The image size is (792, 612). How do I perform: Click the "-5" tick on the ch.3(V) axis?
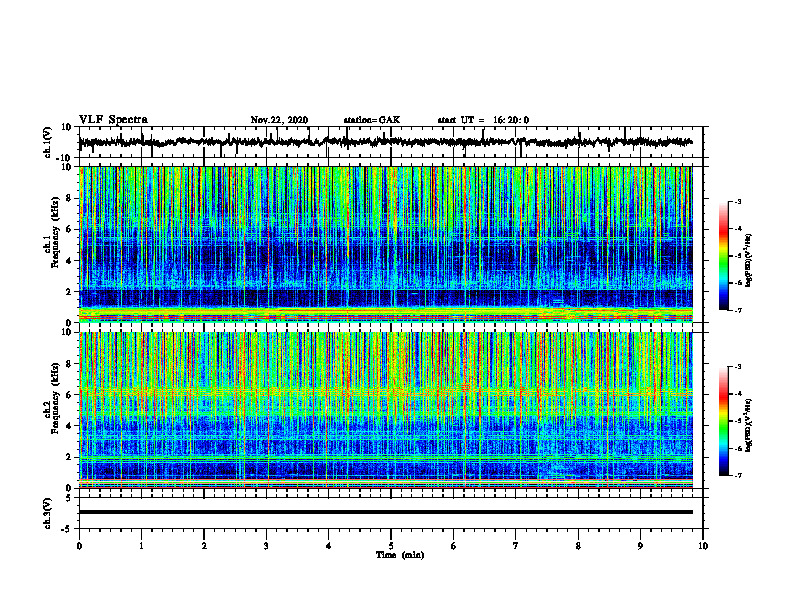(x=67, y=529)
